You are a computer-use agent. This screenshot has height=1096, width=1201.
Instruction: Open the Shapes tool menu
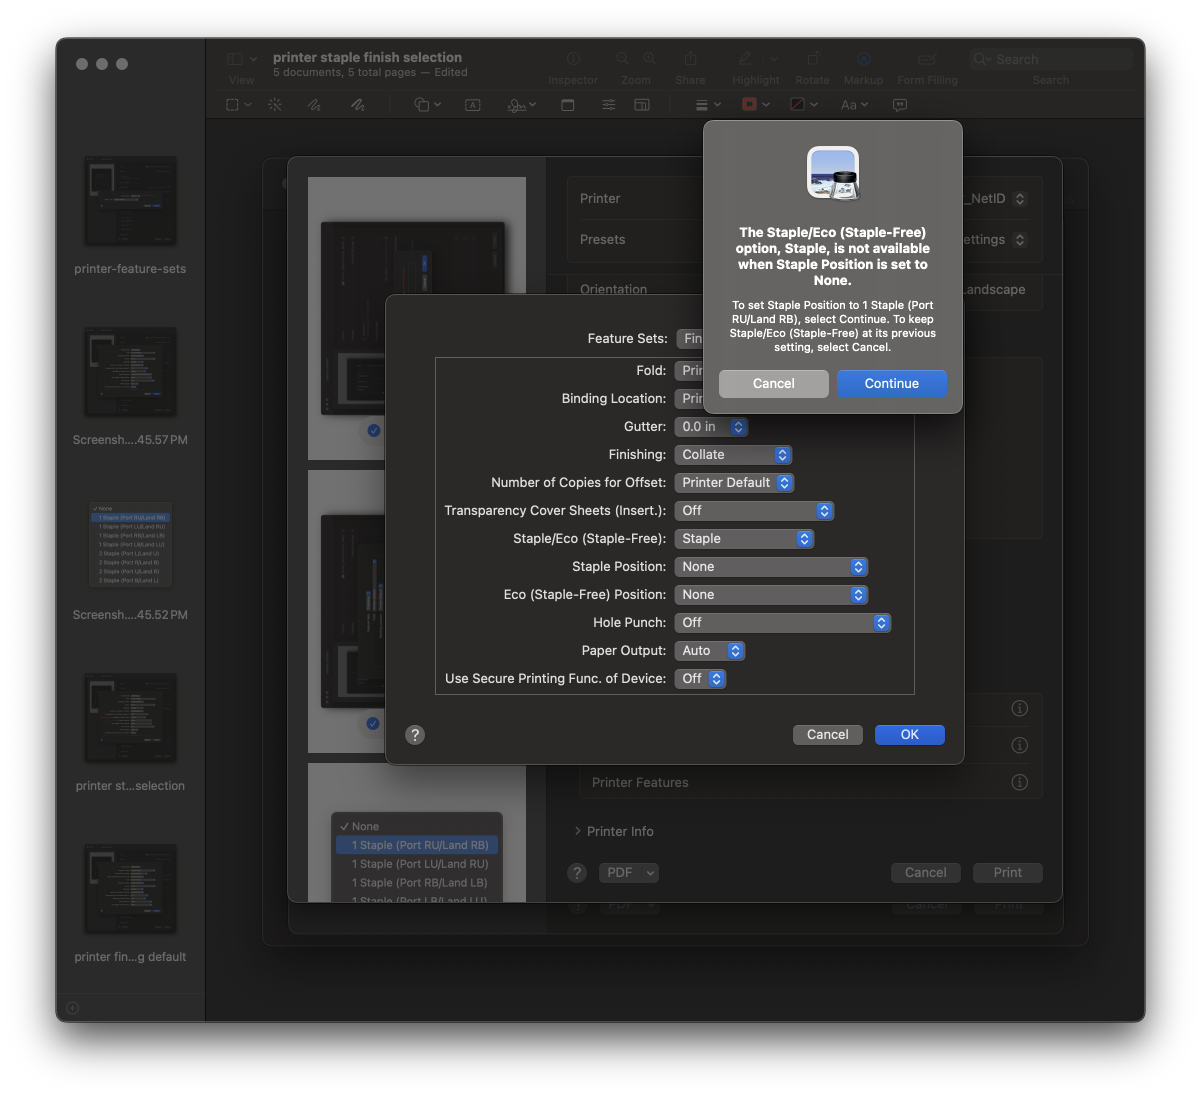(x=426, y=104)
